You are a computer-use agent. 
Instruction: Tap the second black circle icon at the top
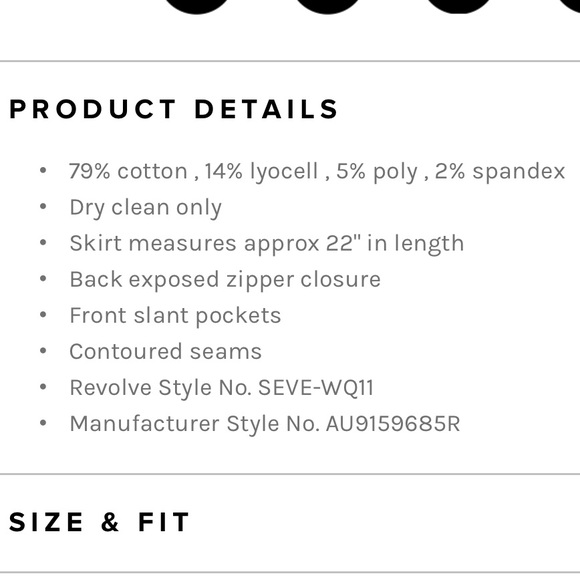(x=327, y=6)
